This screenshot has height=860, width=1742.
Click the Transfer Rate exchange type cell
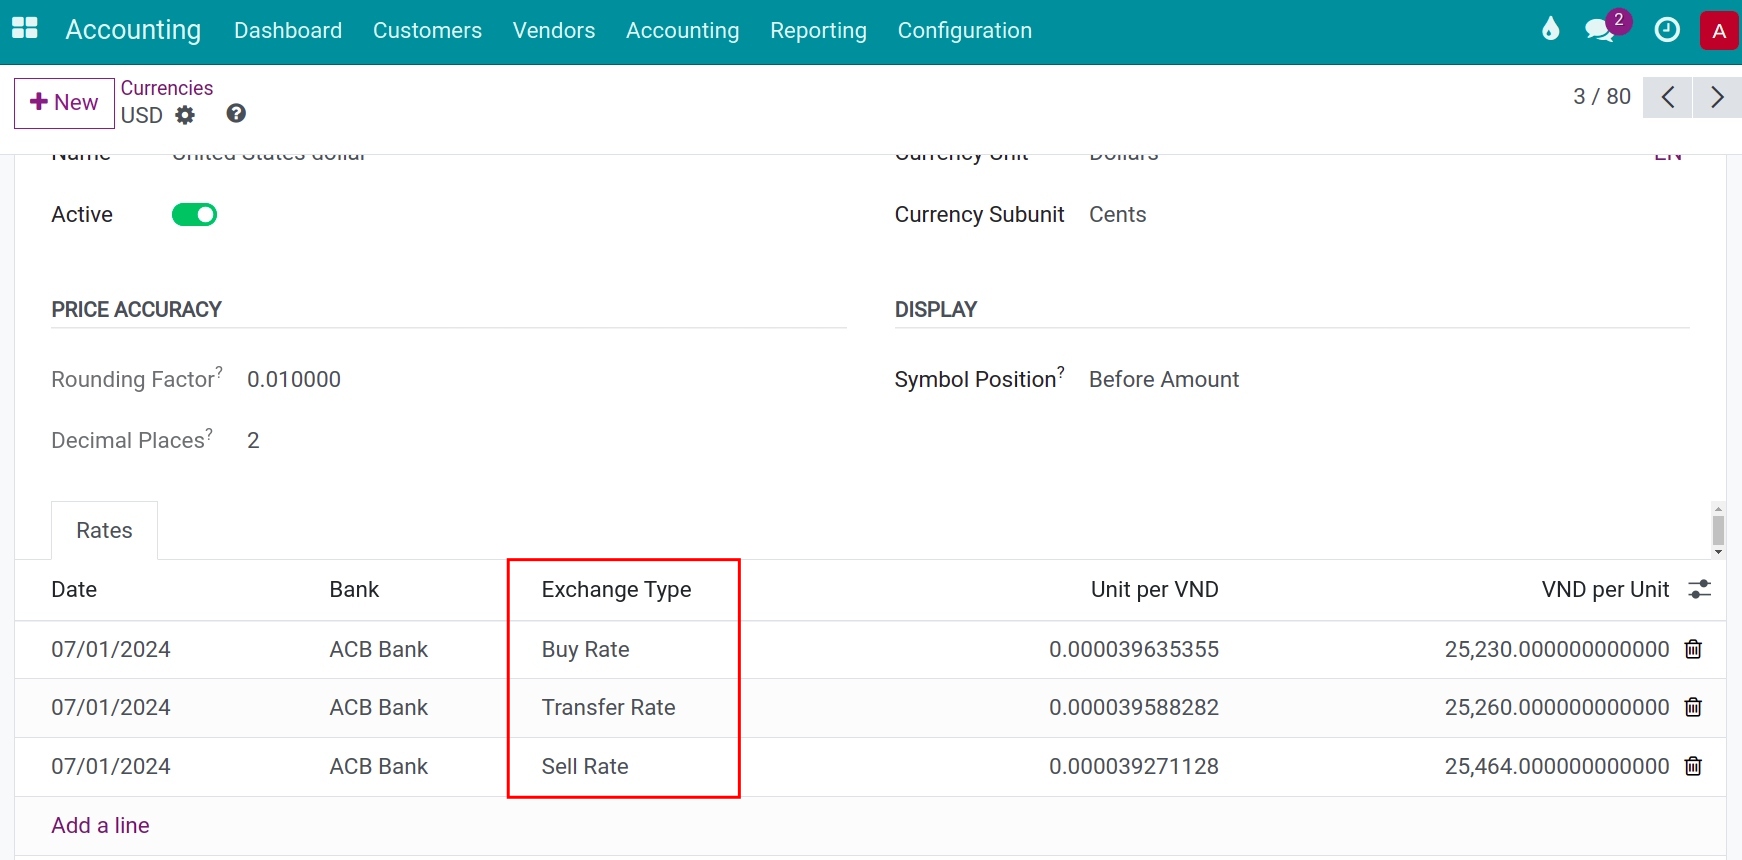tap(608, 707)
